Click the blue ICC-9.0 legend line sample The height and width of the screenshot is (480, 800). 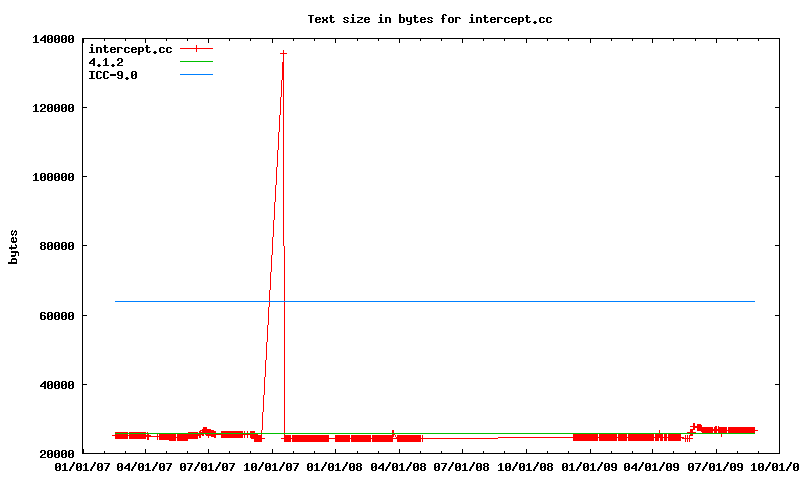point(197,75)
